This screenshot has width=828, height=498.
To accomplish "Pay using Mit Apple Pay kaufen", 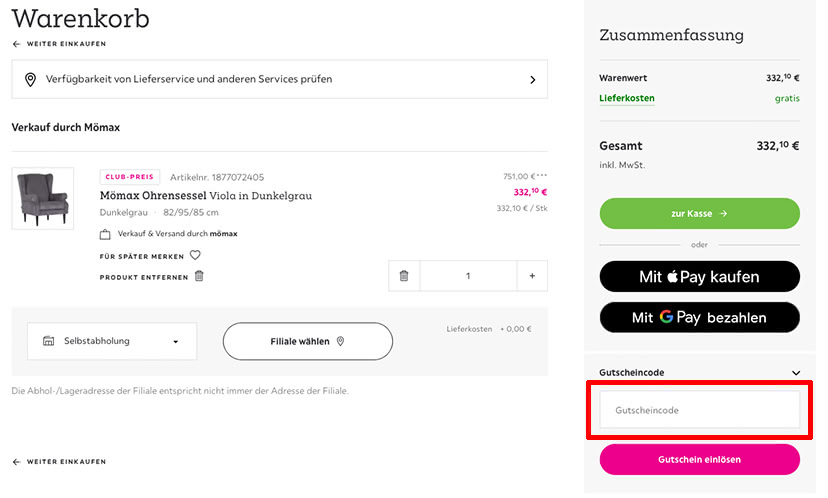I will (x=700, y=276).
